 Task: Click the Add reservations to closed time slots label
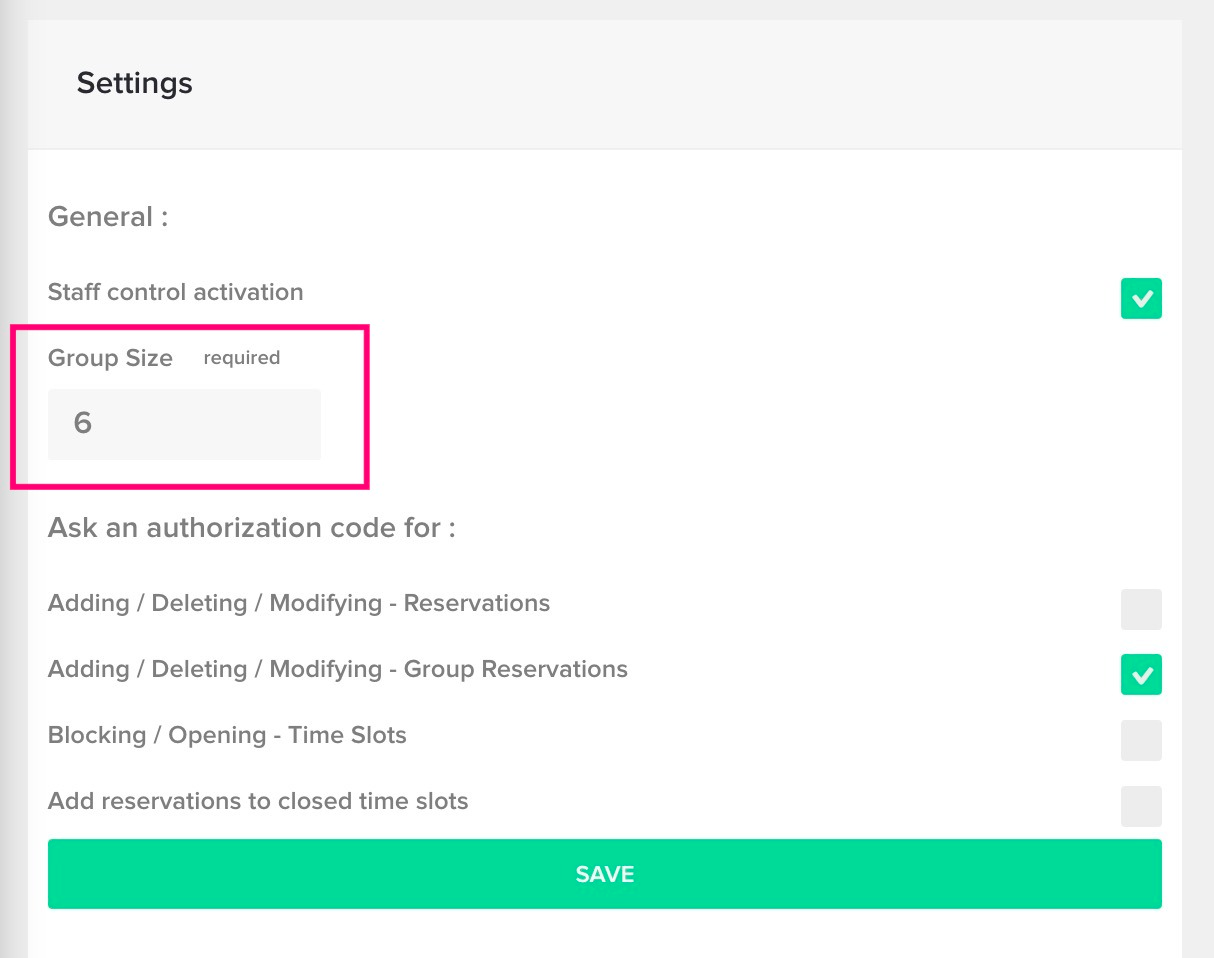click(x=258, y=801)
